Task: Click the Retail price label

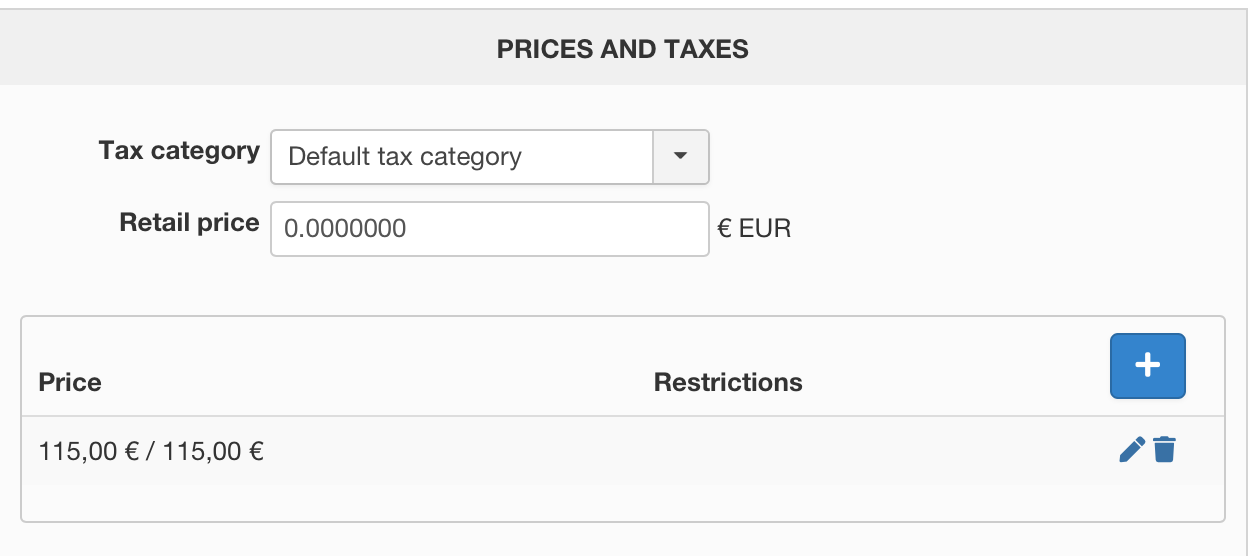Action: [189, 223]
